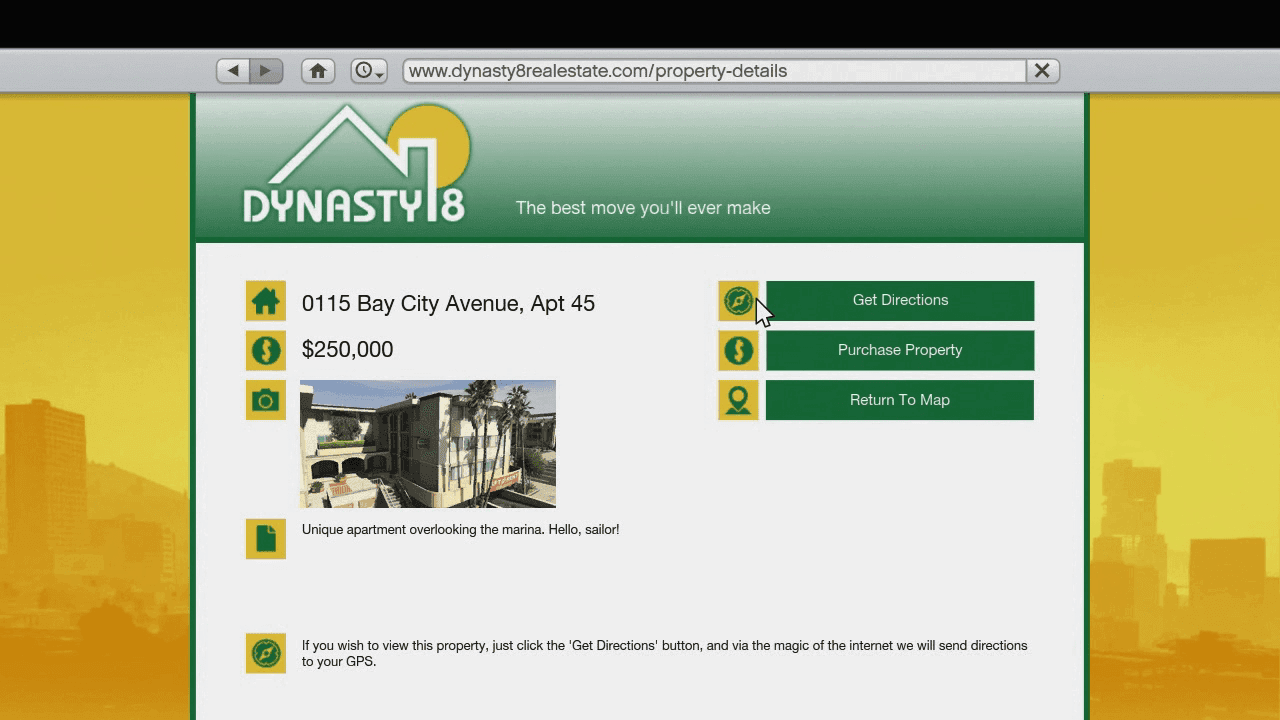Click the house icon beside the address
Screen dimensions: 1280x720
tap(266, 301)
